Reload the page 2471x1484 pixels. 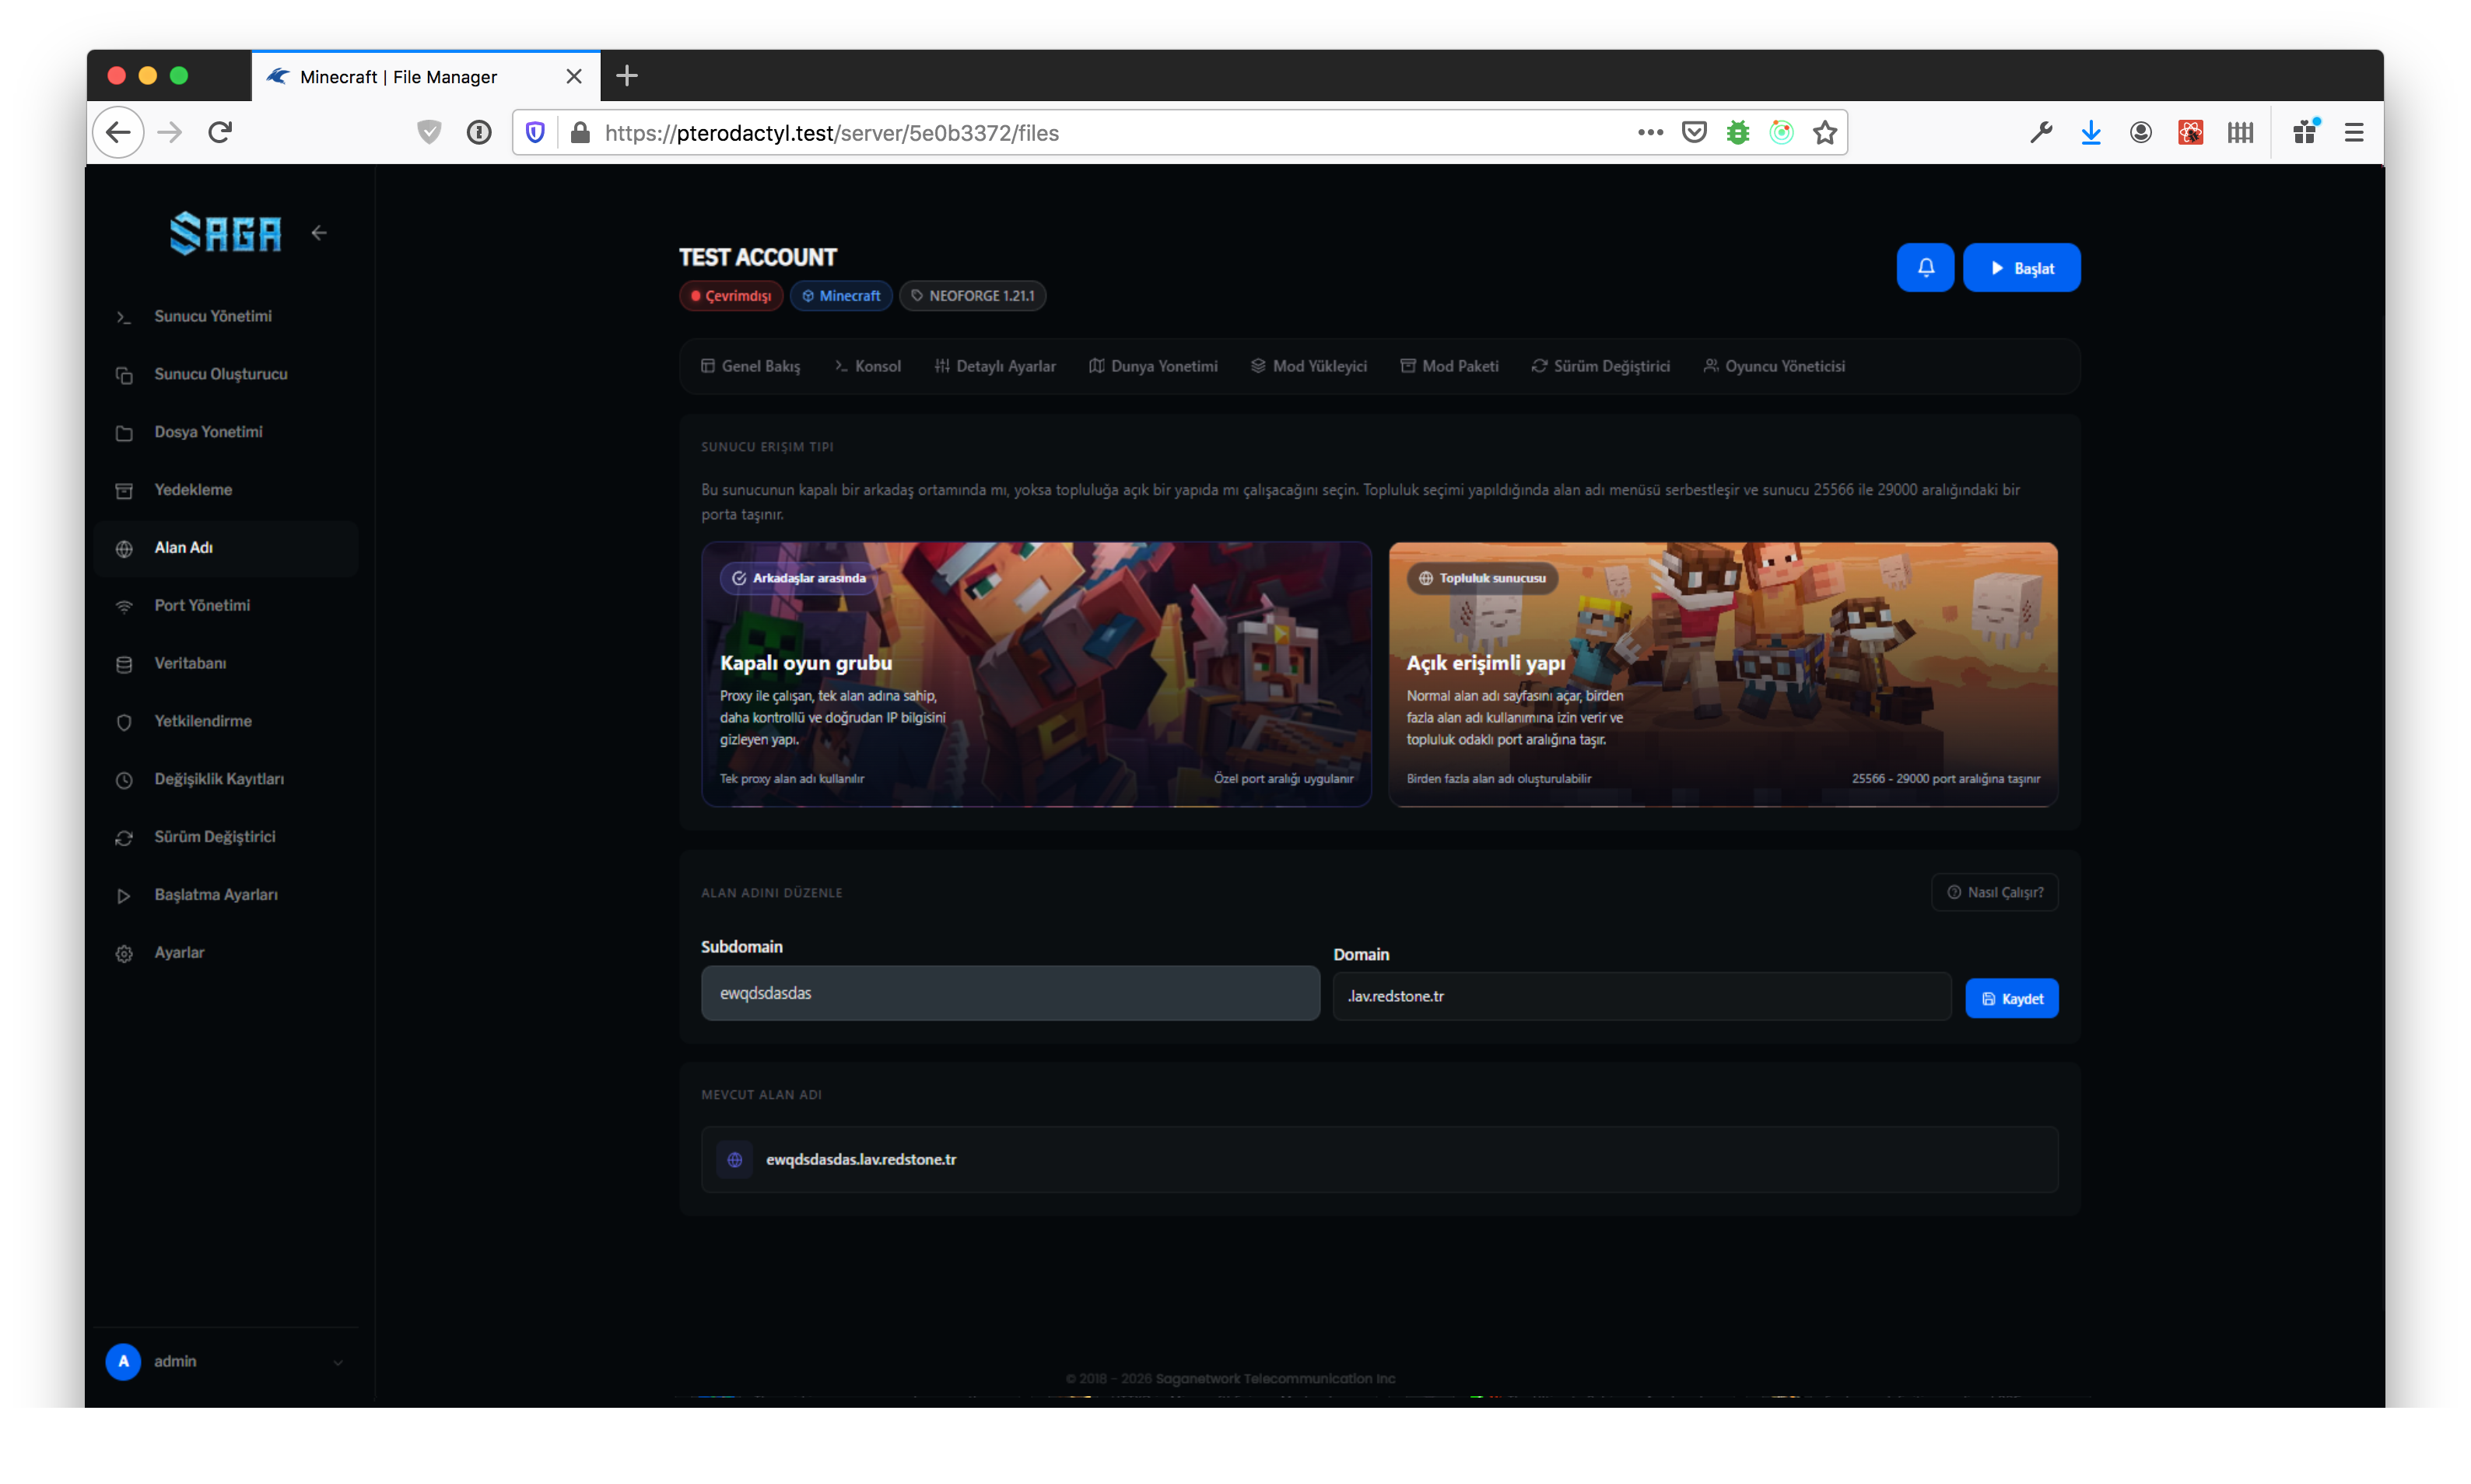pos(221,132)
